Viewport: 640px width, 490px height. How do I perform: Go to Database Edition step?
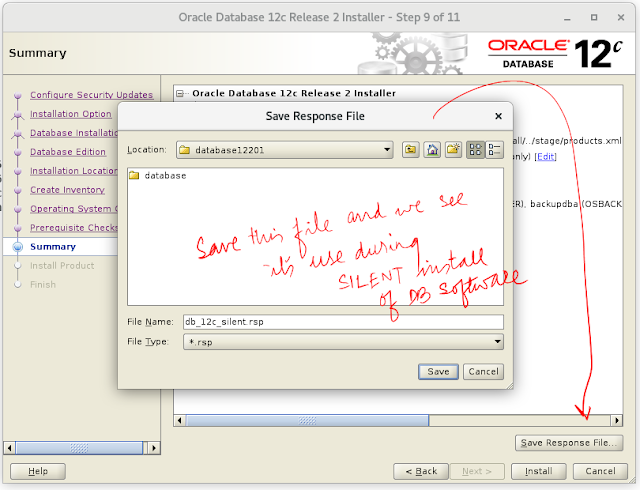click(68, 152)
